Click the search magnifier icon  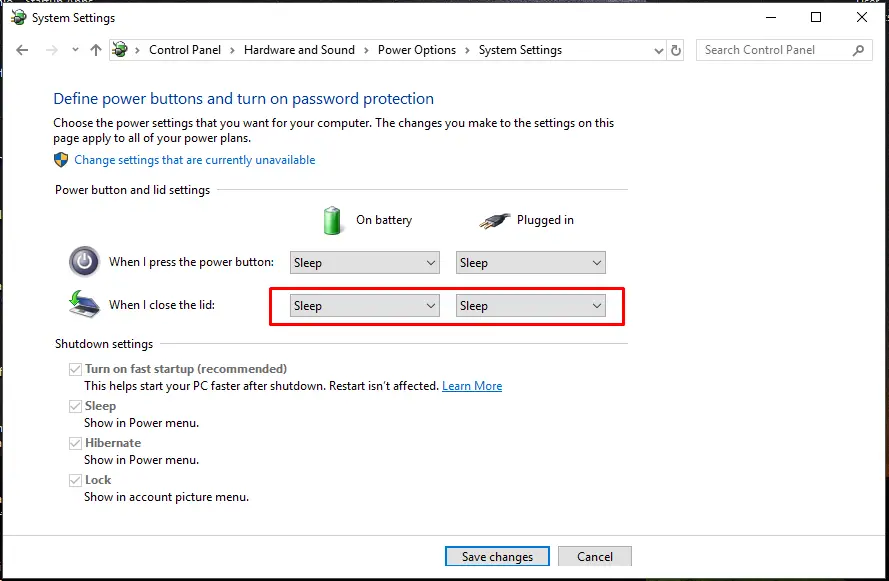tap(858, 50)
